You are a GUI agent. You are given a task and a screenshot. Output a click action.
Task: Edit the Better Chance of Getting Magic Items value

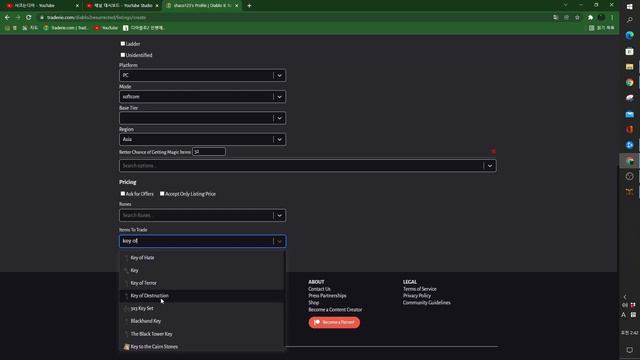coord(209,151)
